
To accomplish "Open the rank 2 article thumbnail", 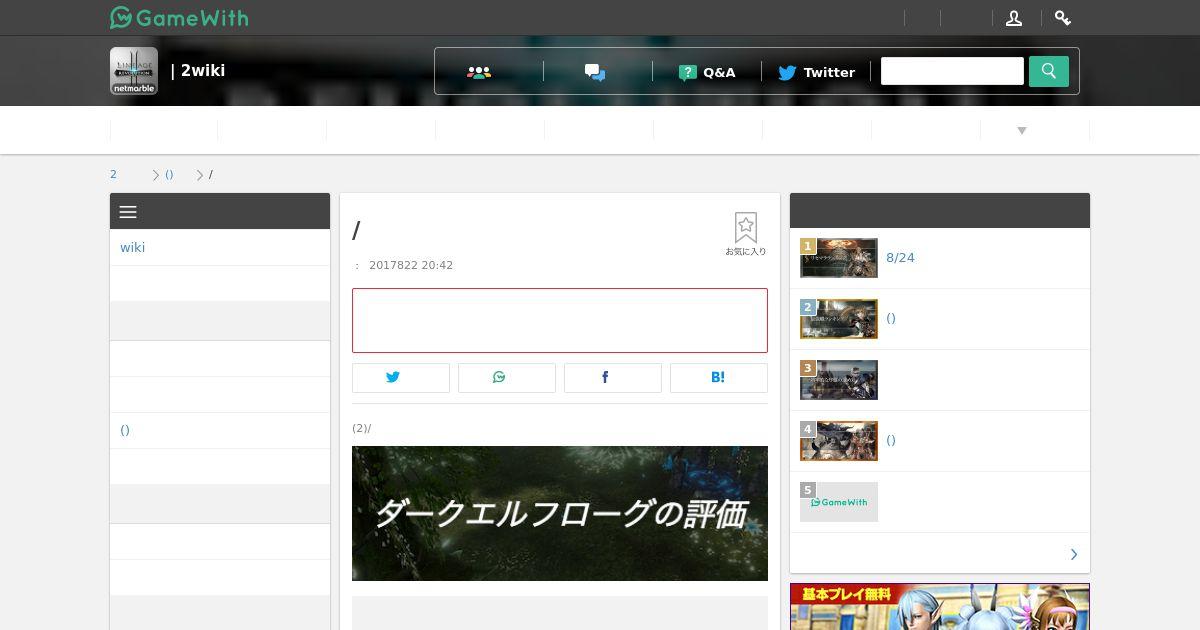I will [839, 319].
